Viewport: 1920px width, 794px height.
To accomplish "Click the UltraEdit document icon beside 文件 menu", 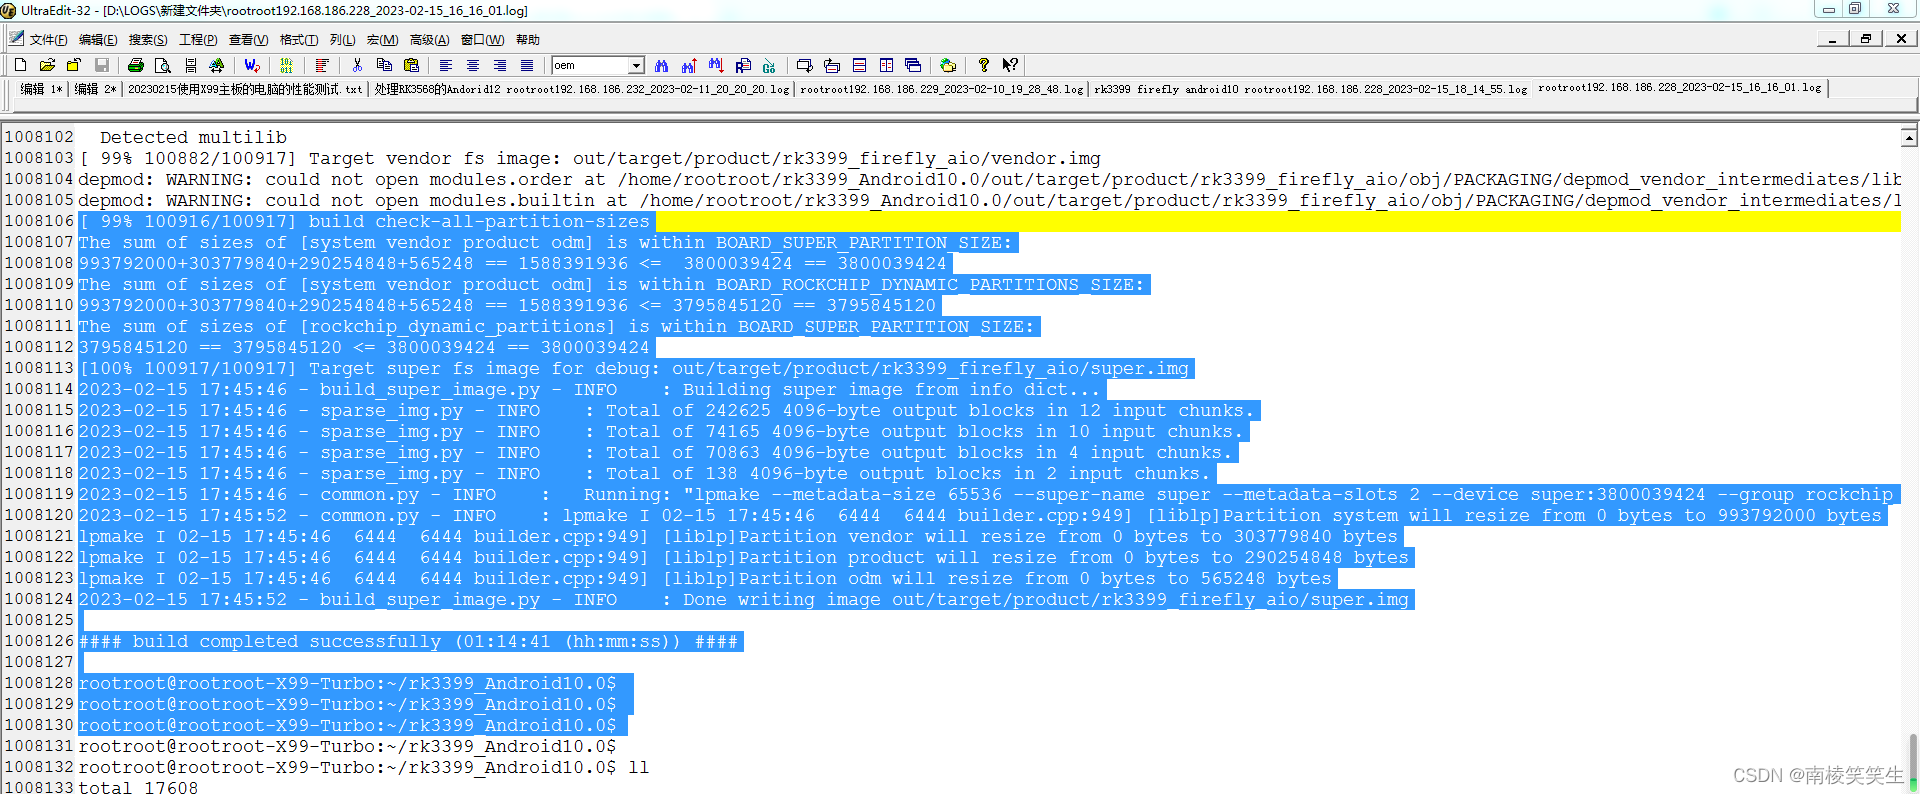I will [x=16, y=39].
